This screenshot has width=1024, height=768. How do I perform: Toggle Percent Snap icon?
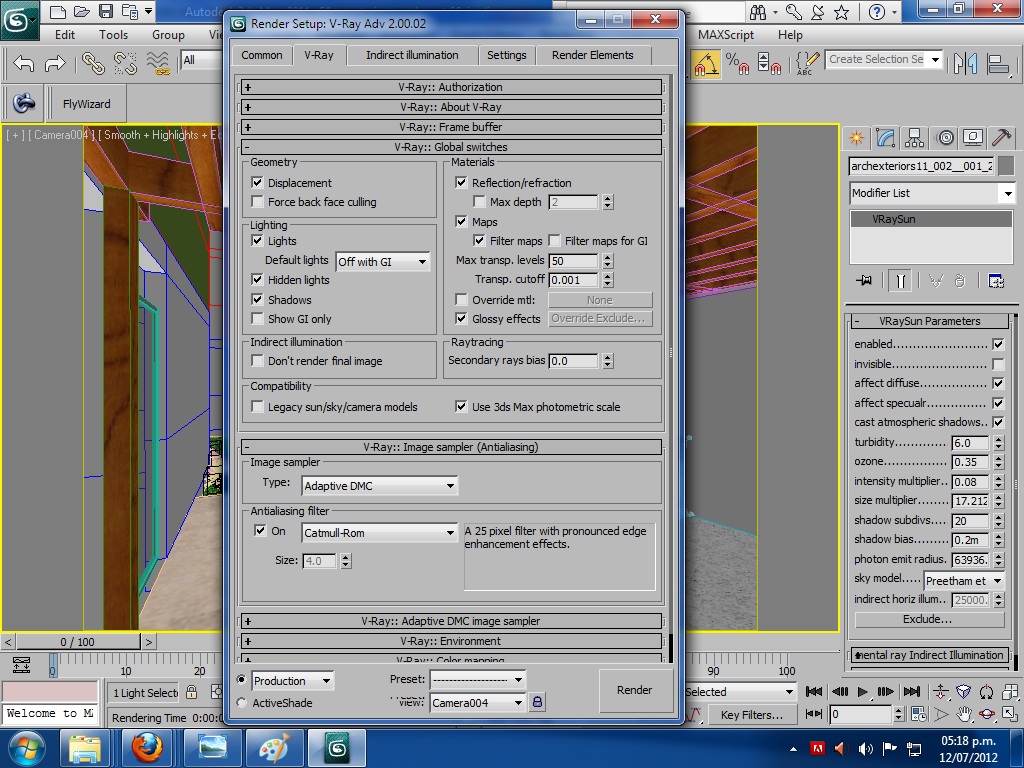coord(737,63)
